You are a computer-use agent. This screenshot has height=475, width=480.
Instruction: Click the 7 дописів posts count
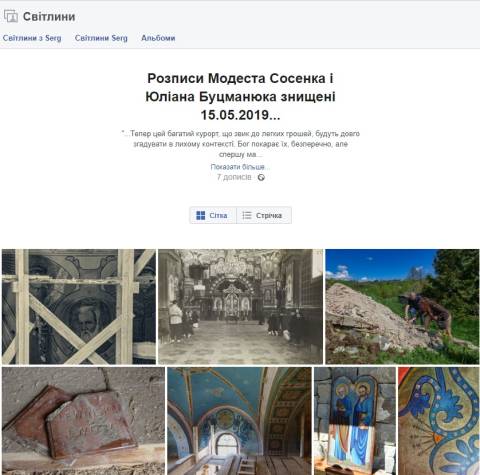[x=234, y=177]
